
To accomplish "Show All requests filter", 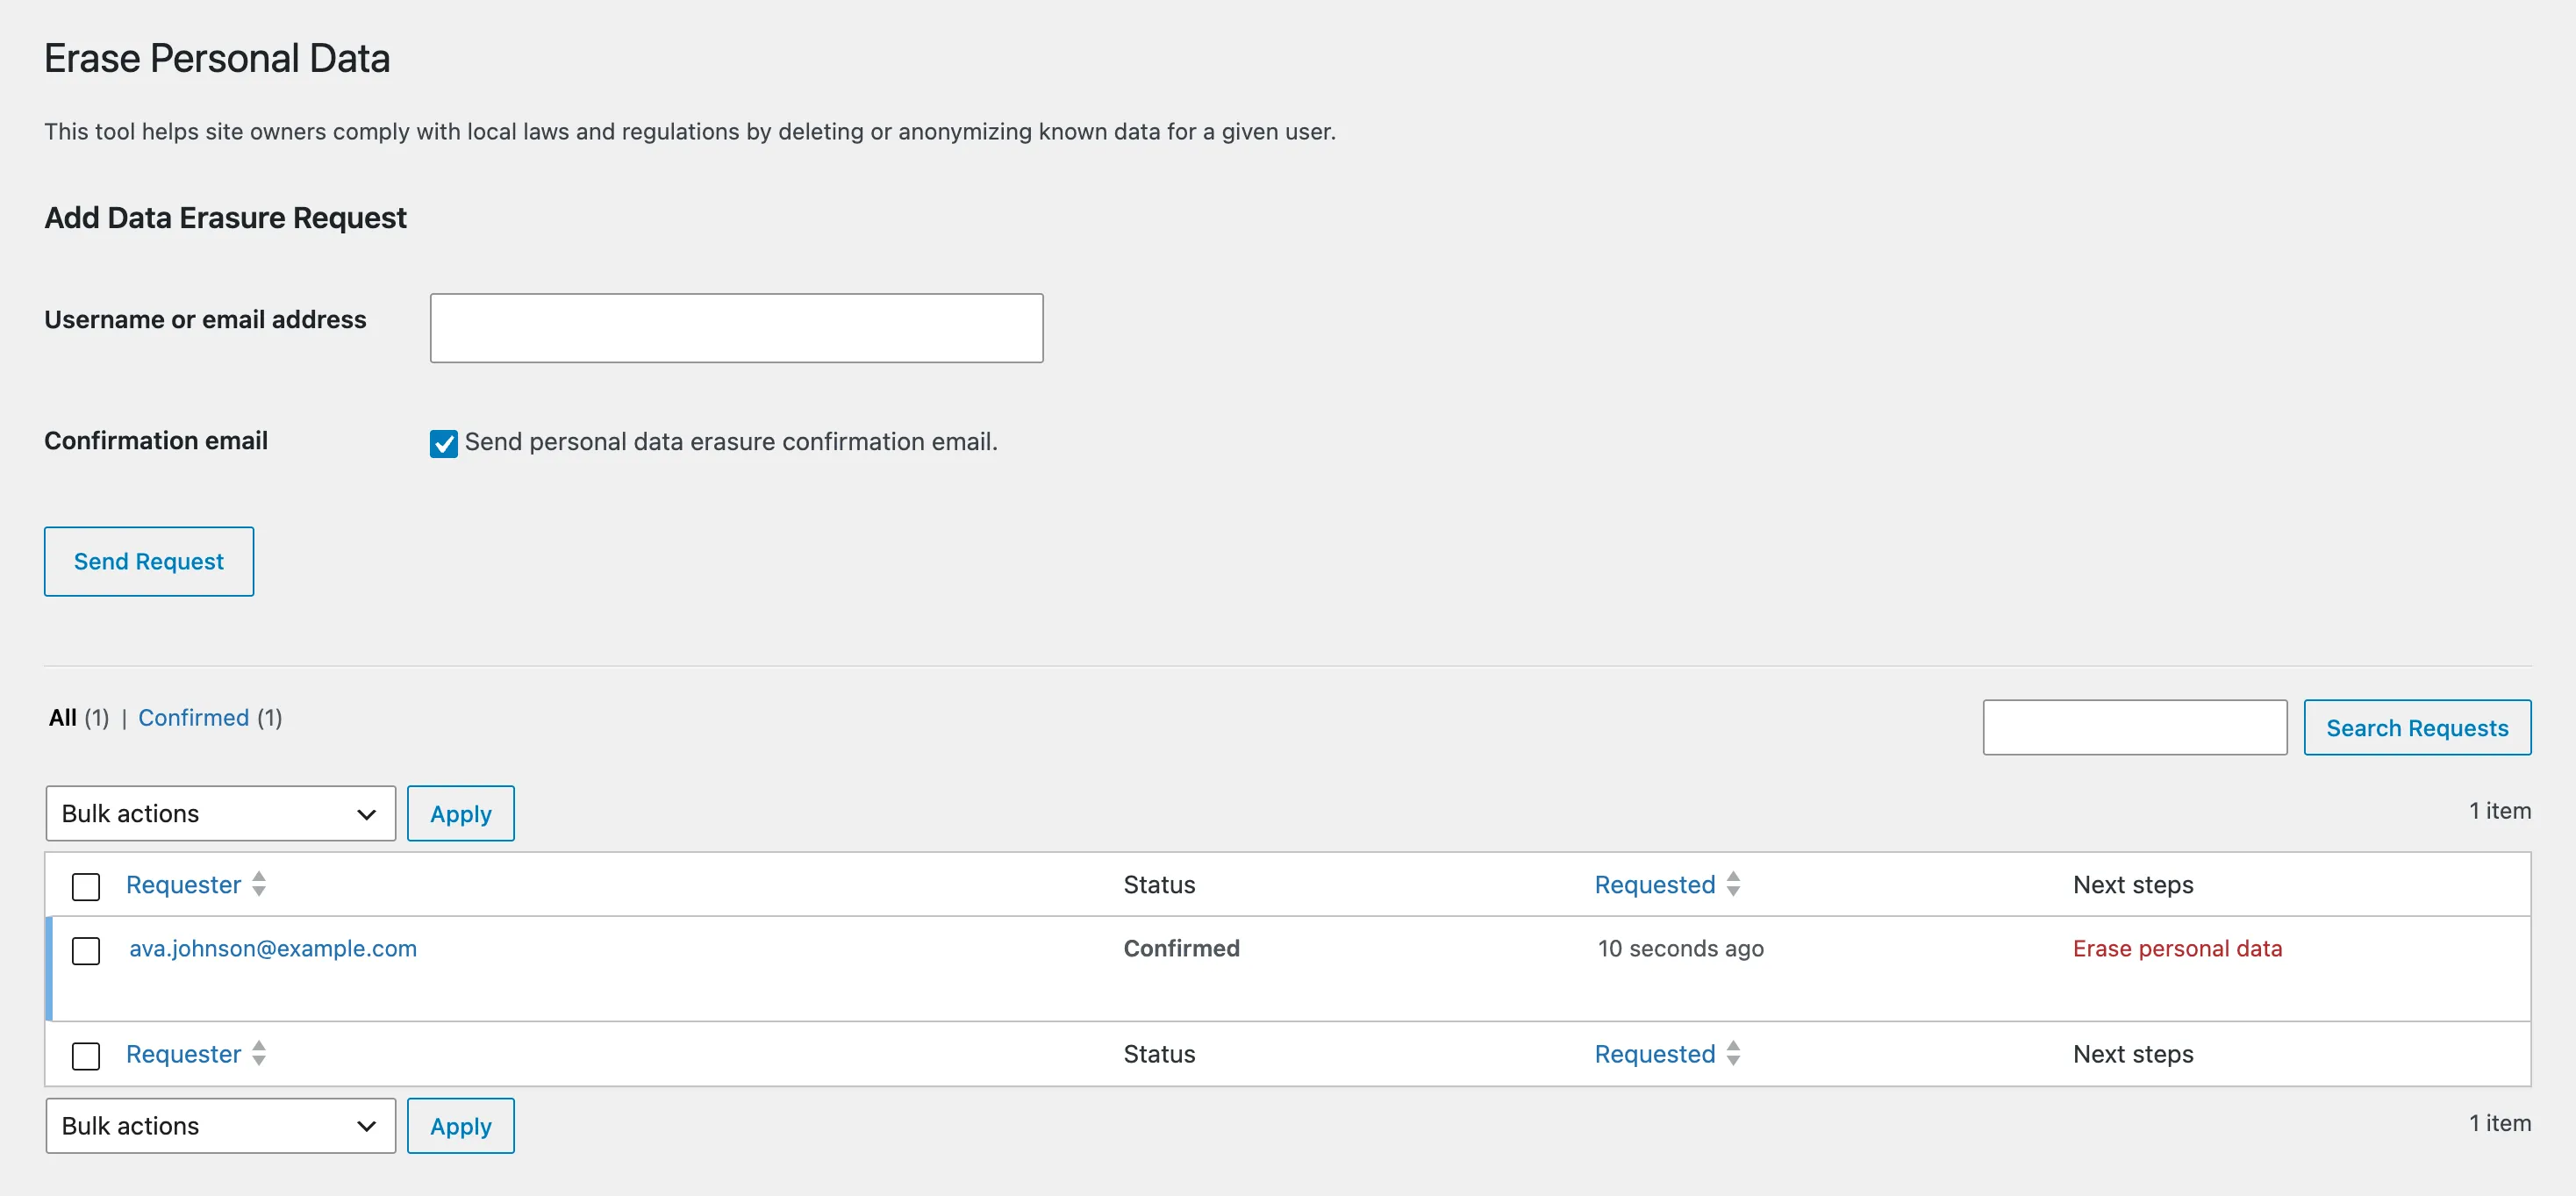I will [x=62, y=718].
